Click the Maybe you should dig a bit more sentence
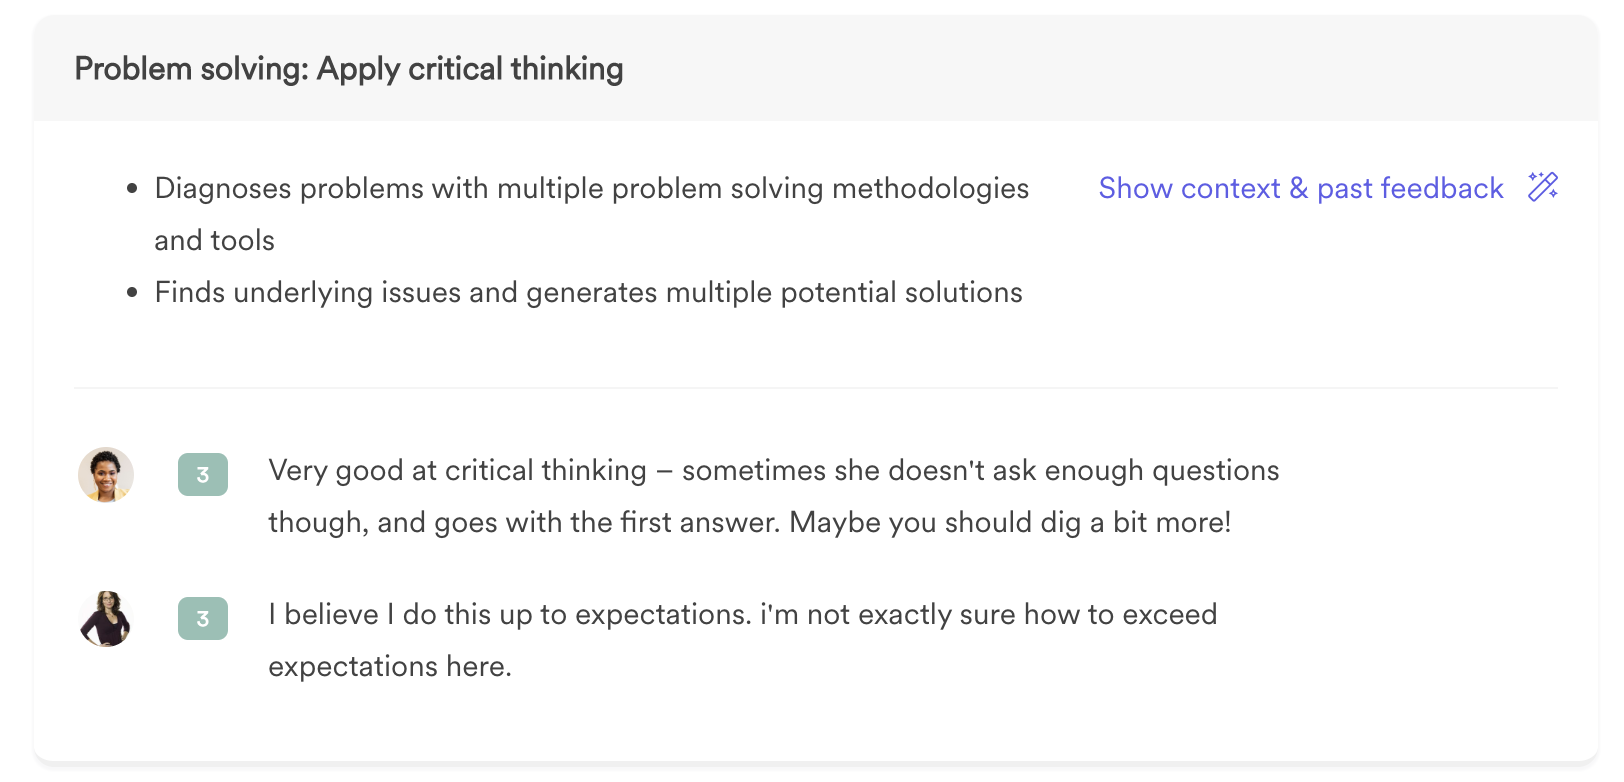The width and height of the screenshot is (1624, 782). 1010,522
